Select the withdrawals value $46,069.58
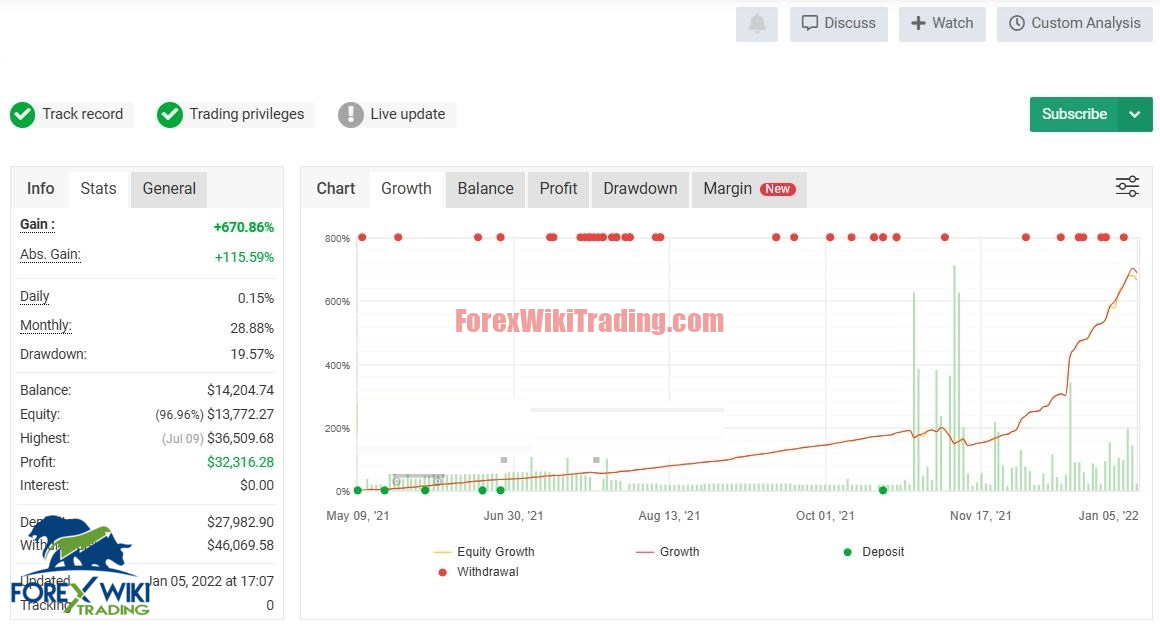Image resolution: width=1160 pixels, height=628 pixels. pyautogui.click(x=240, y=545)
